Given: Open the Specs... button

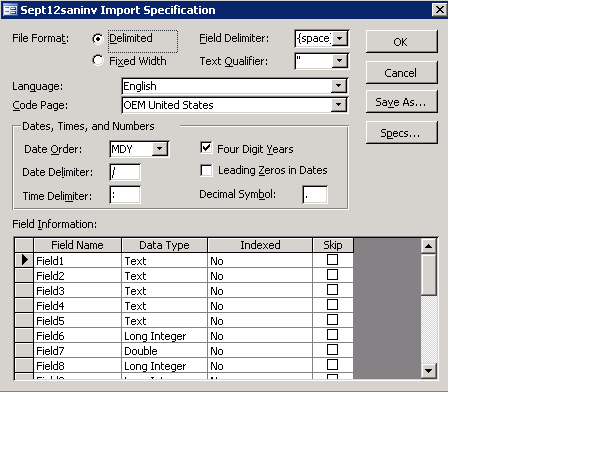Looking at the screenshot, I should (x=400, y=133).
